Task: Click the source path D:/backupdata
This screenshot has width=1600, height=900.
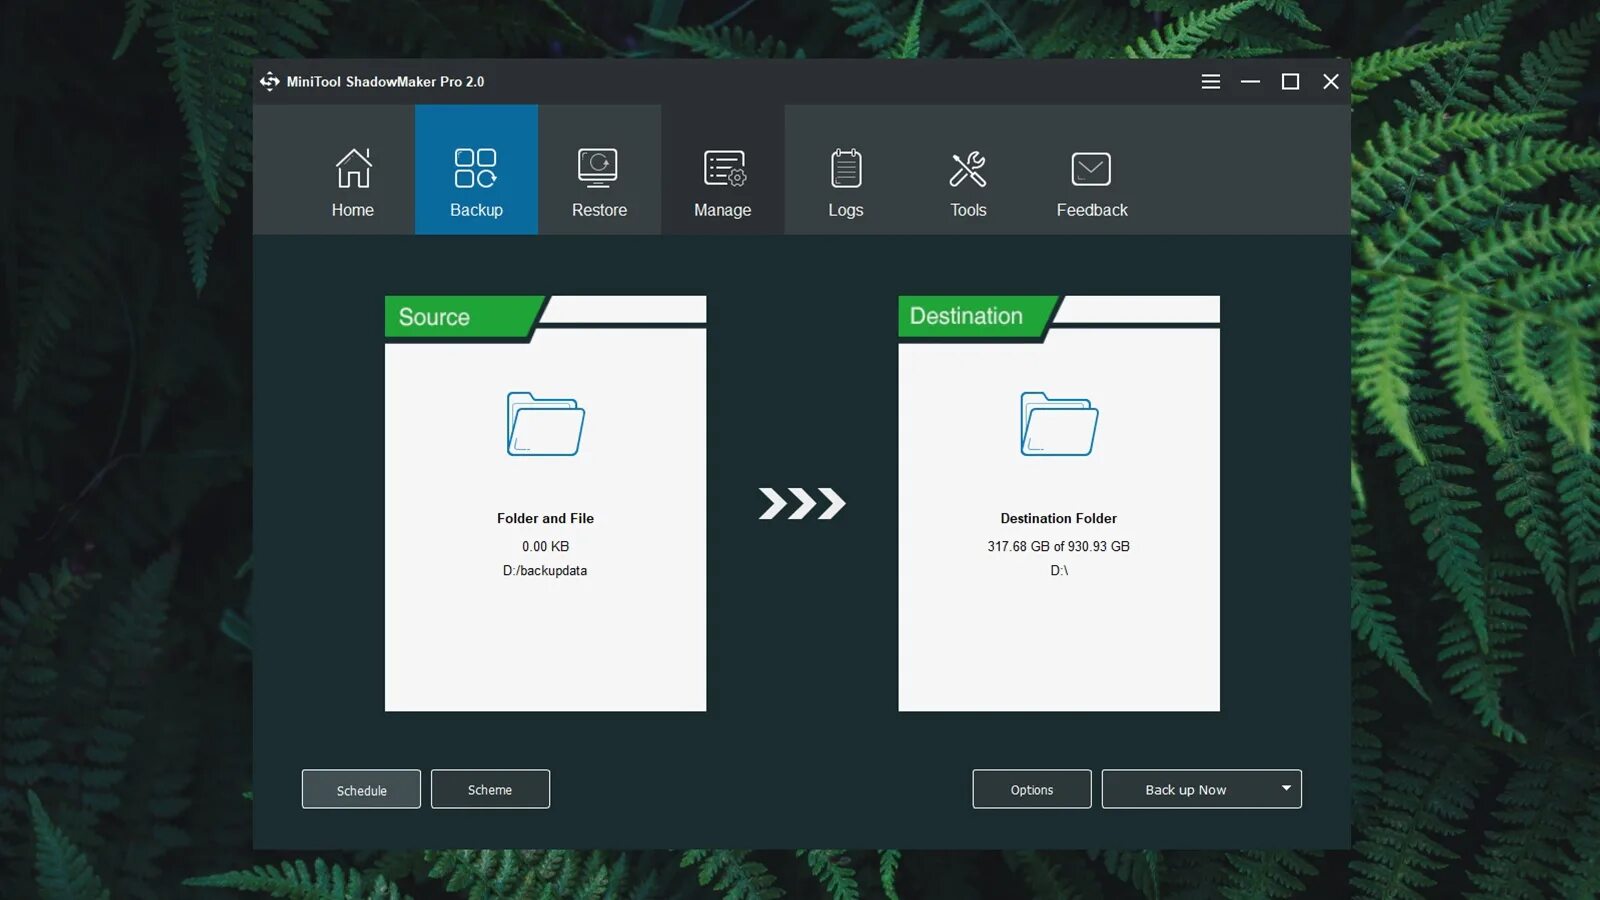Action: [545, 571]
